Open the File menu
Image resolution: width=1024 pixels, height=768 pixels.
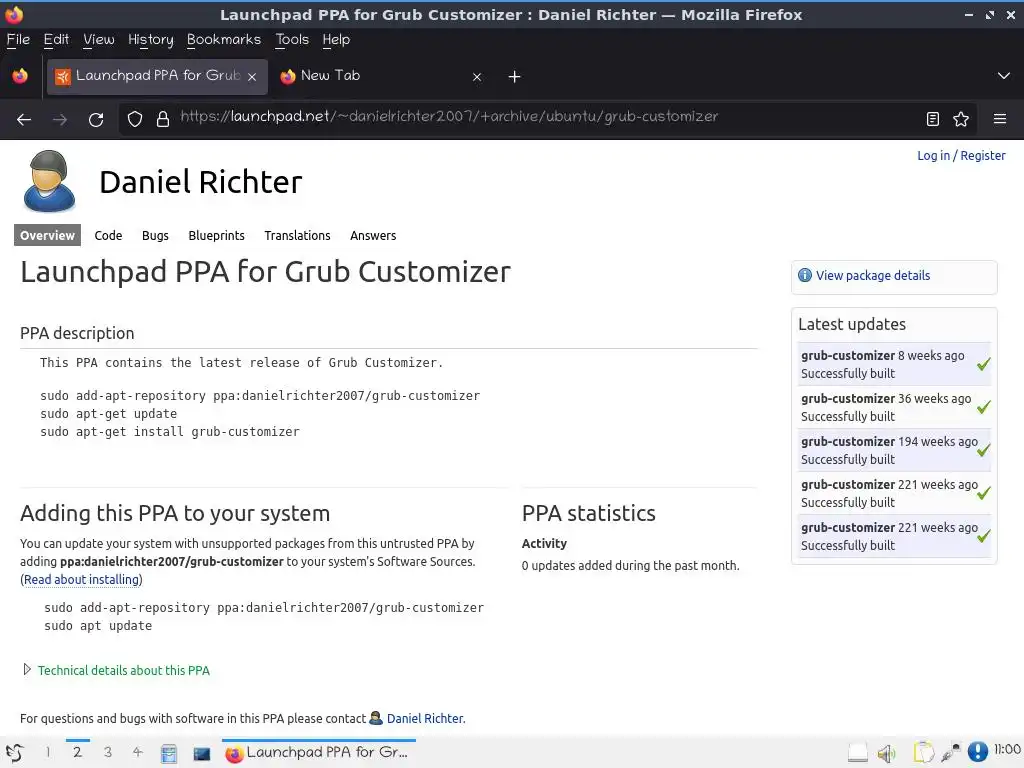pos(18,40)
